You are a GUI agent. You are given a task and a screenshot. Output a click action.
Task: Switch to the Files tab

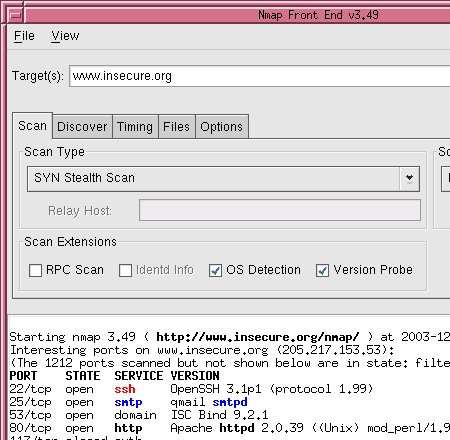(x=176, y=127)
